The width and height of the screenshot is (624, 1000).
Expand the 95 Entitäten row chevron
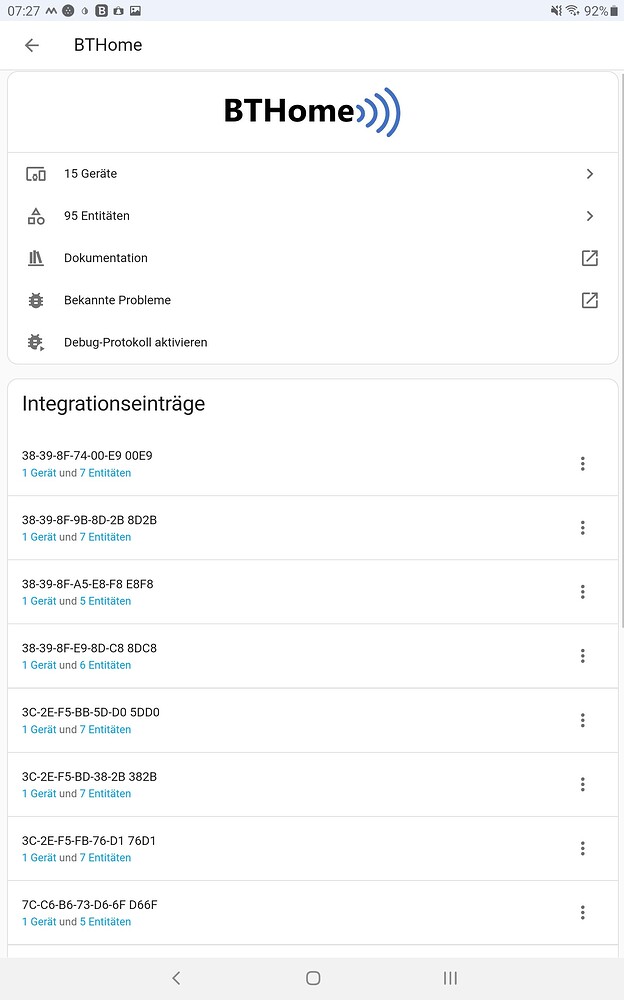point(590,215)
